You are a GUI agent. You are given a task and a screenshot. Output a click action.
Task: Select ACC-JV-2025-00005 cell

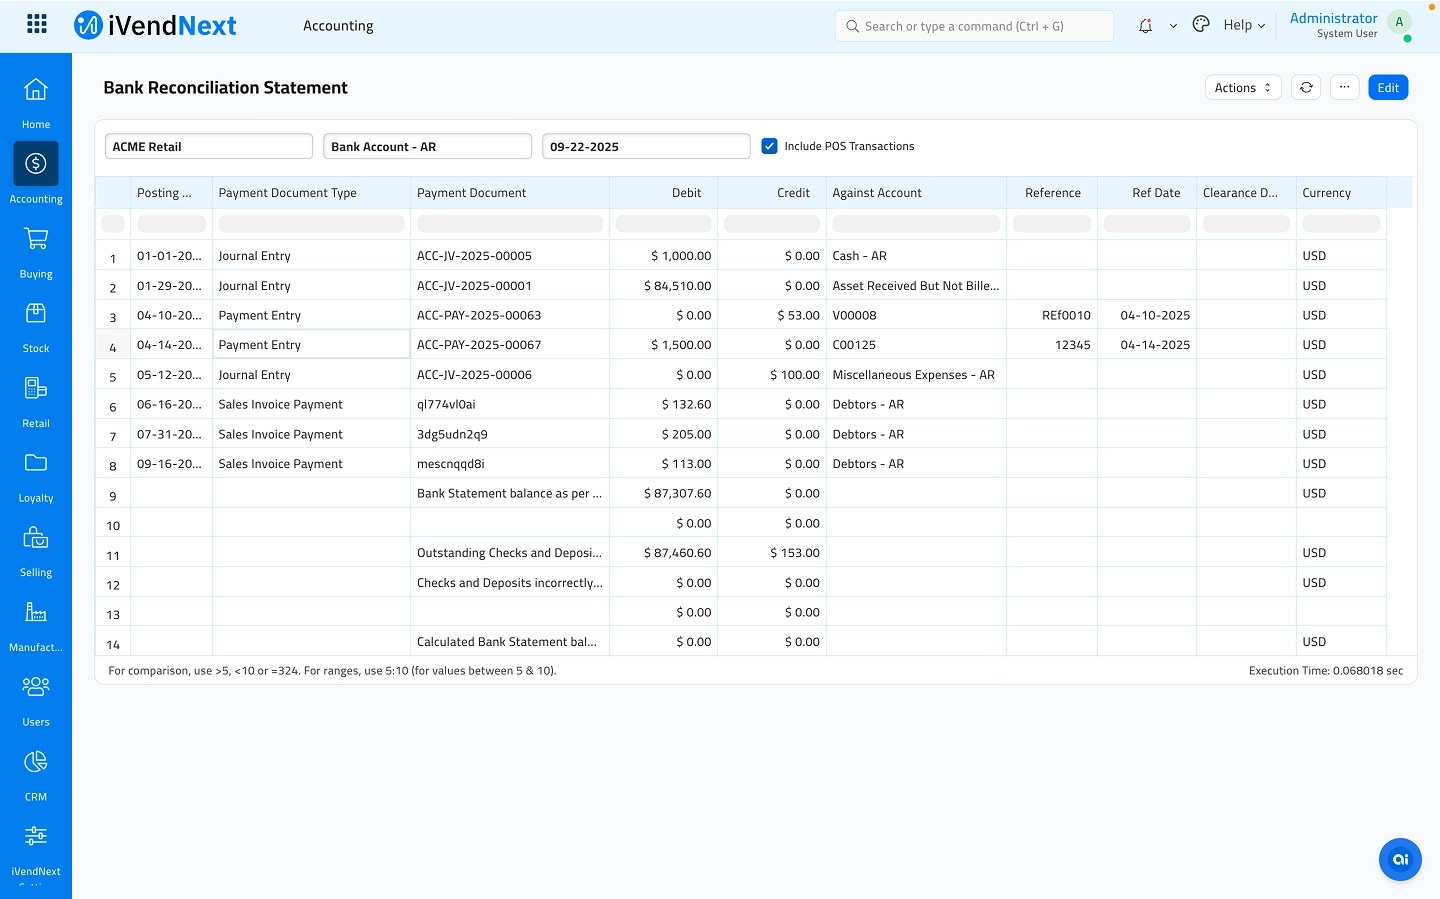(x=510, y=256)
